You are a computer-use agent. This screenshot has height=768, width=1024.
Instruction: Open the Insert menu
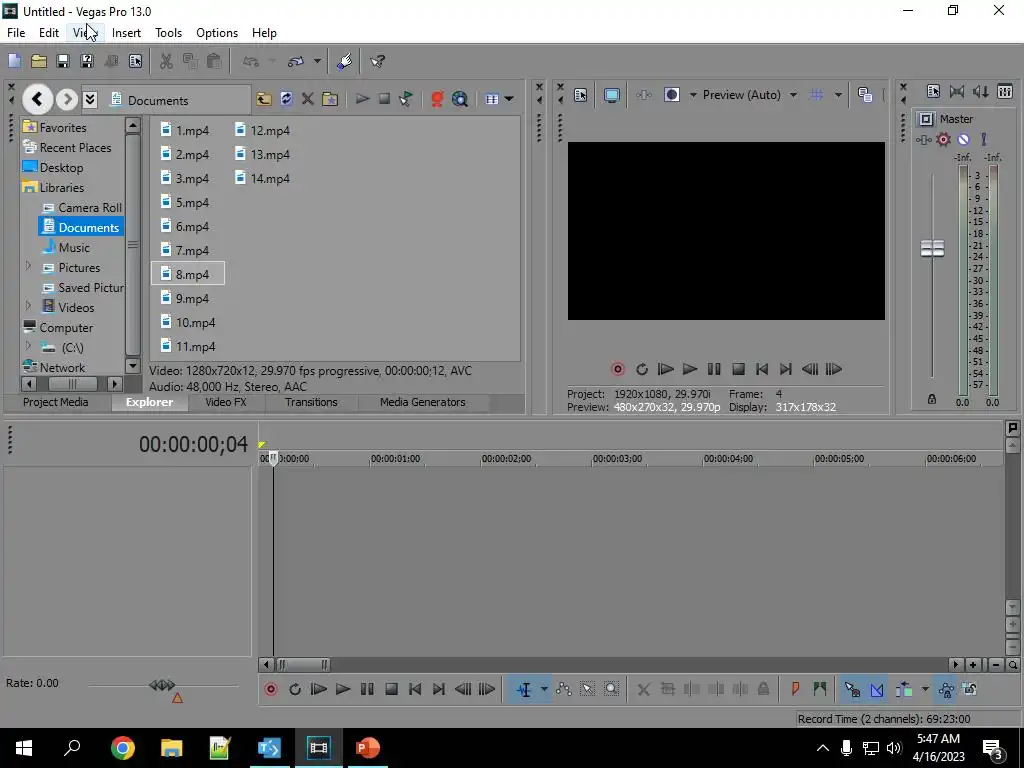click(126, 33)
